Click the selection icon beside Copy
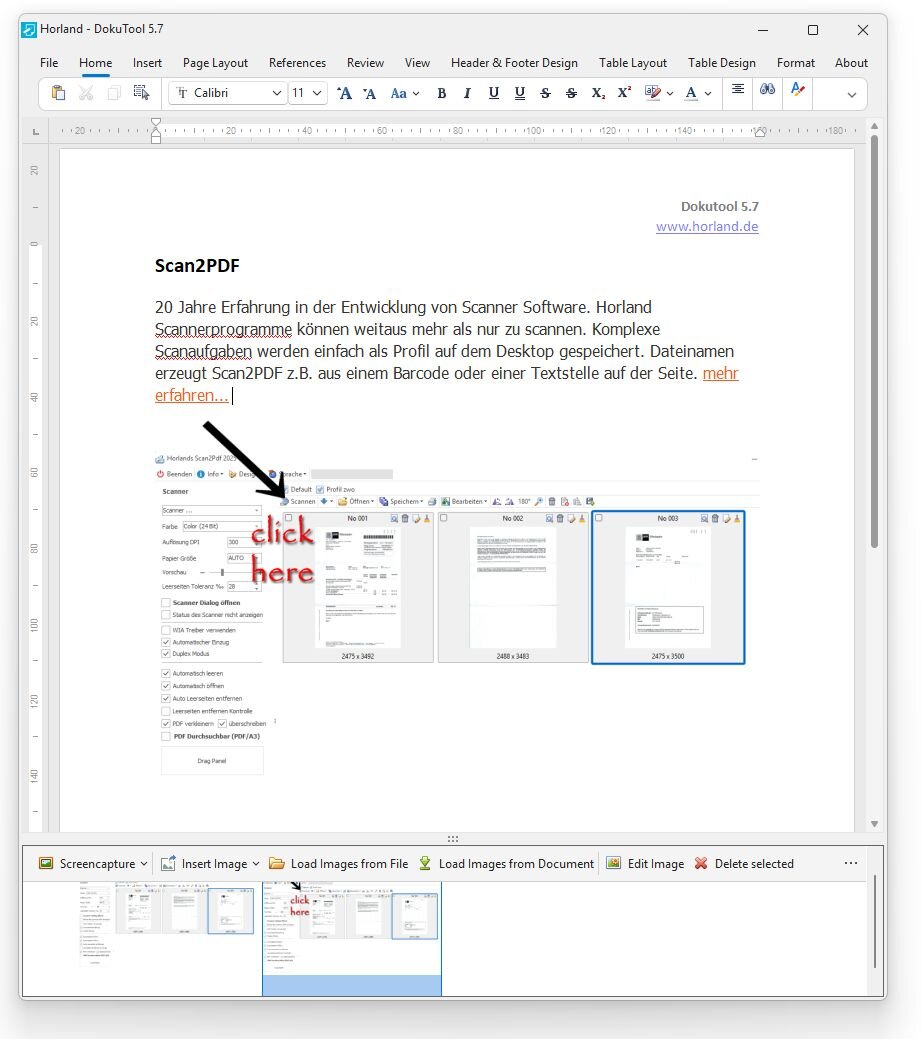Screen dimensions: 921x1039 [x=141, y=93]
